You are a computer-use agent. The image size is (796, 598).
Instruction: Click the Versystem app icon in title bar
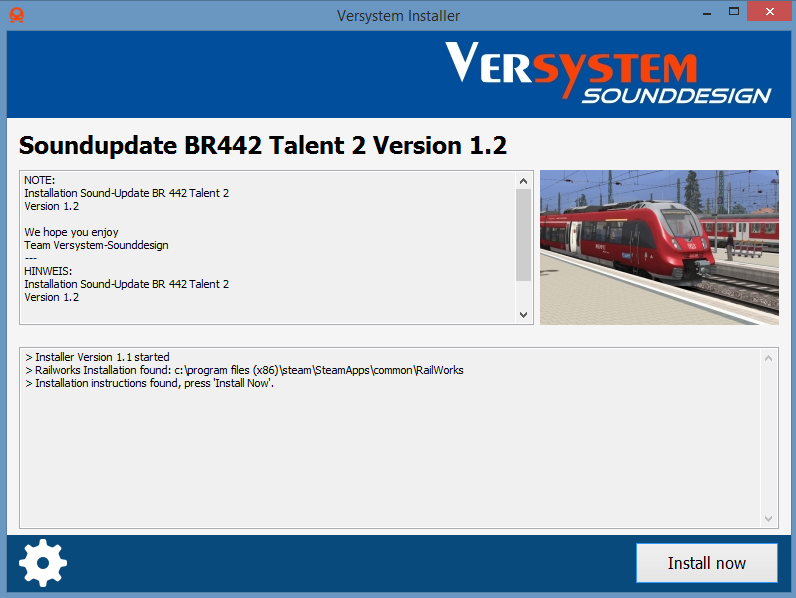pyautogui.click(x=17, y=15)
